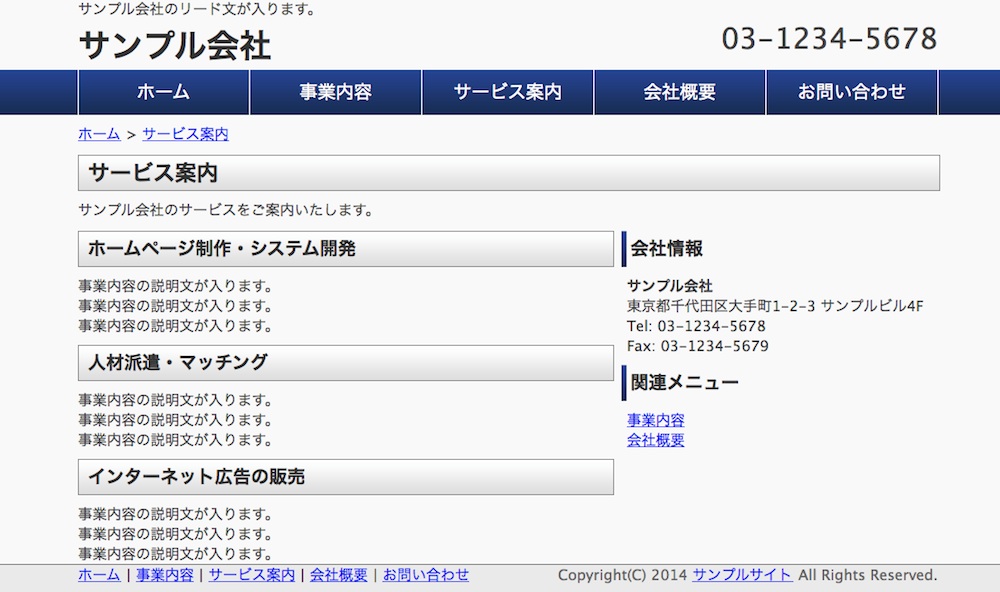Open 会社概要 in the blue navigation bar
The height and width of the screenshot is (592, 1000).
coord(679,92)
